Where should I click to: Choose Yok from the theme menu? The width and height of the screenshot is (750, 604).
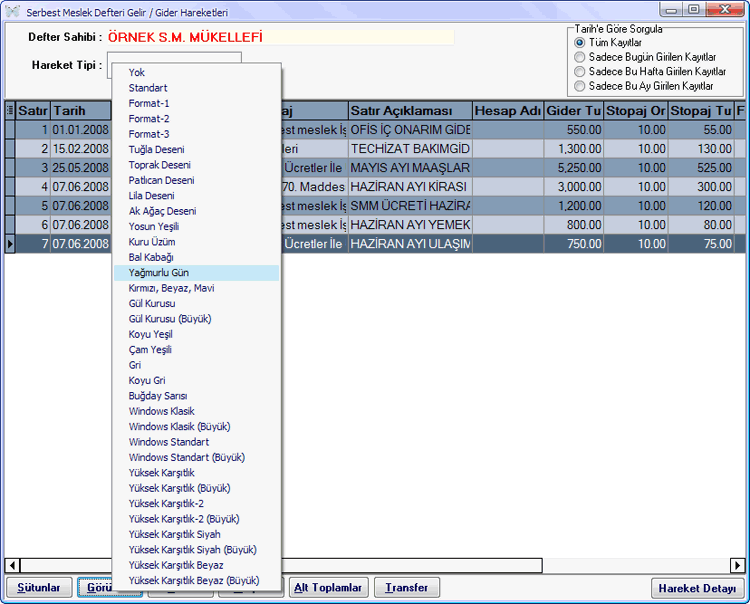click(x=197, y=72)
